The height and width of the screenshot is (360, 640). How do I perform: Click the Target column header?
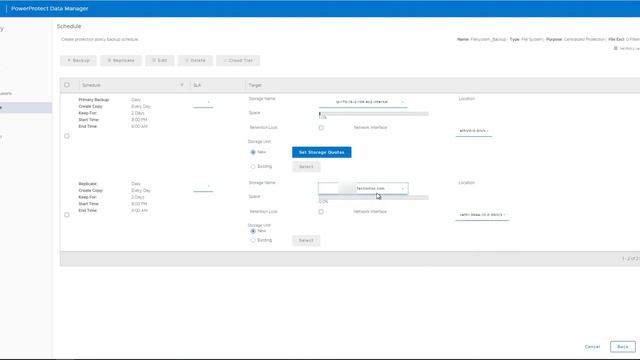pos(255,85)
